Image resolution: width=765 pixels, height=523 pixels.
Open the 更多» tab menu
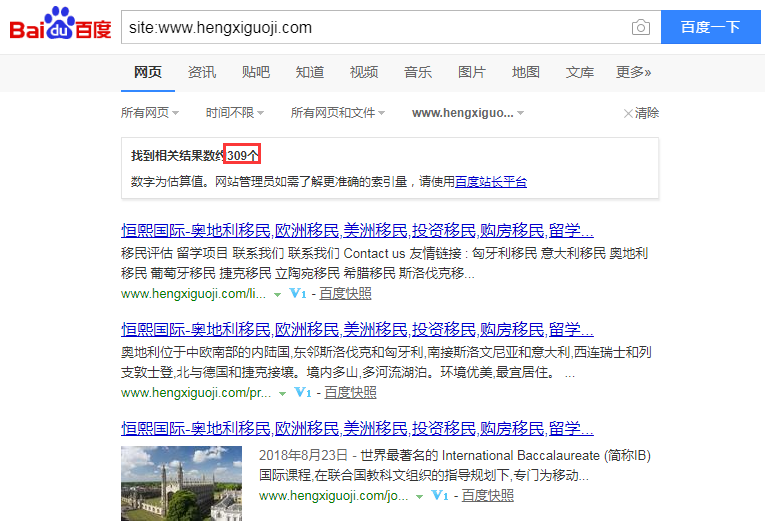[x=633, y=72]
